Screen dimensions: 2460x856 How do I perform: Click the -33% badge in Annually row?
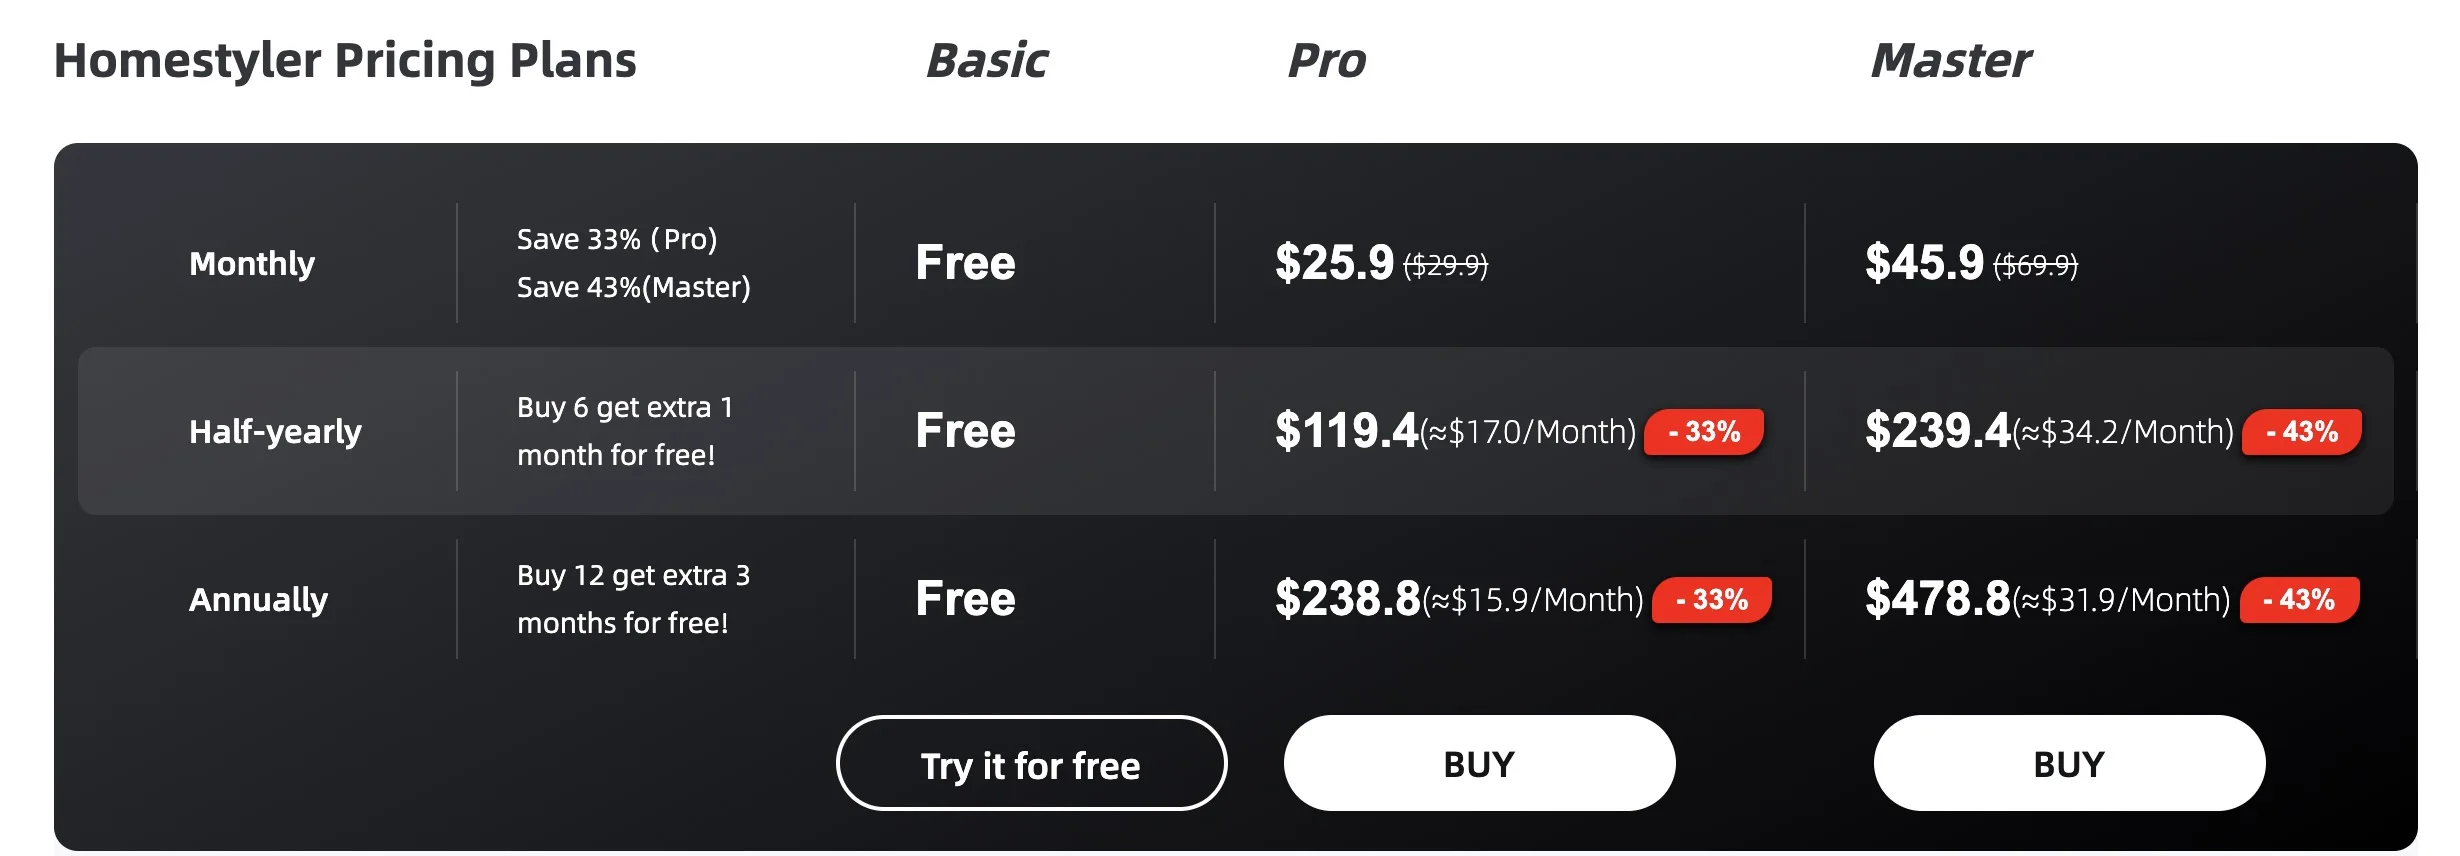1712,600
